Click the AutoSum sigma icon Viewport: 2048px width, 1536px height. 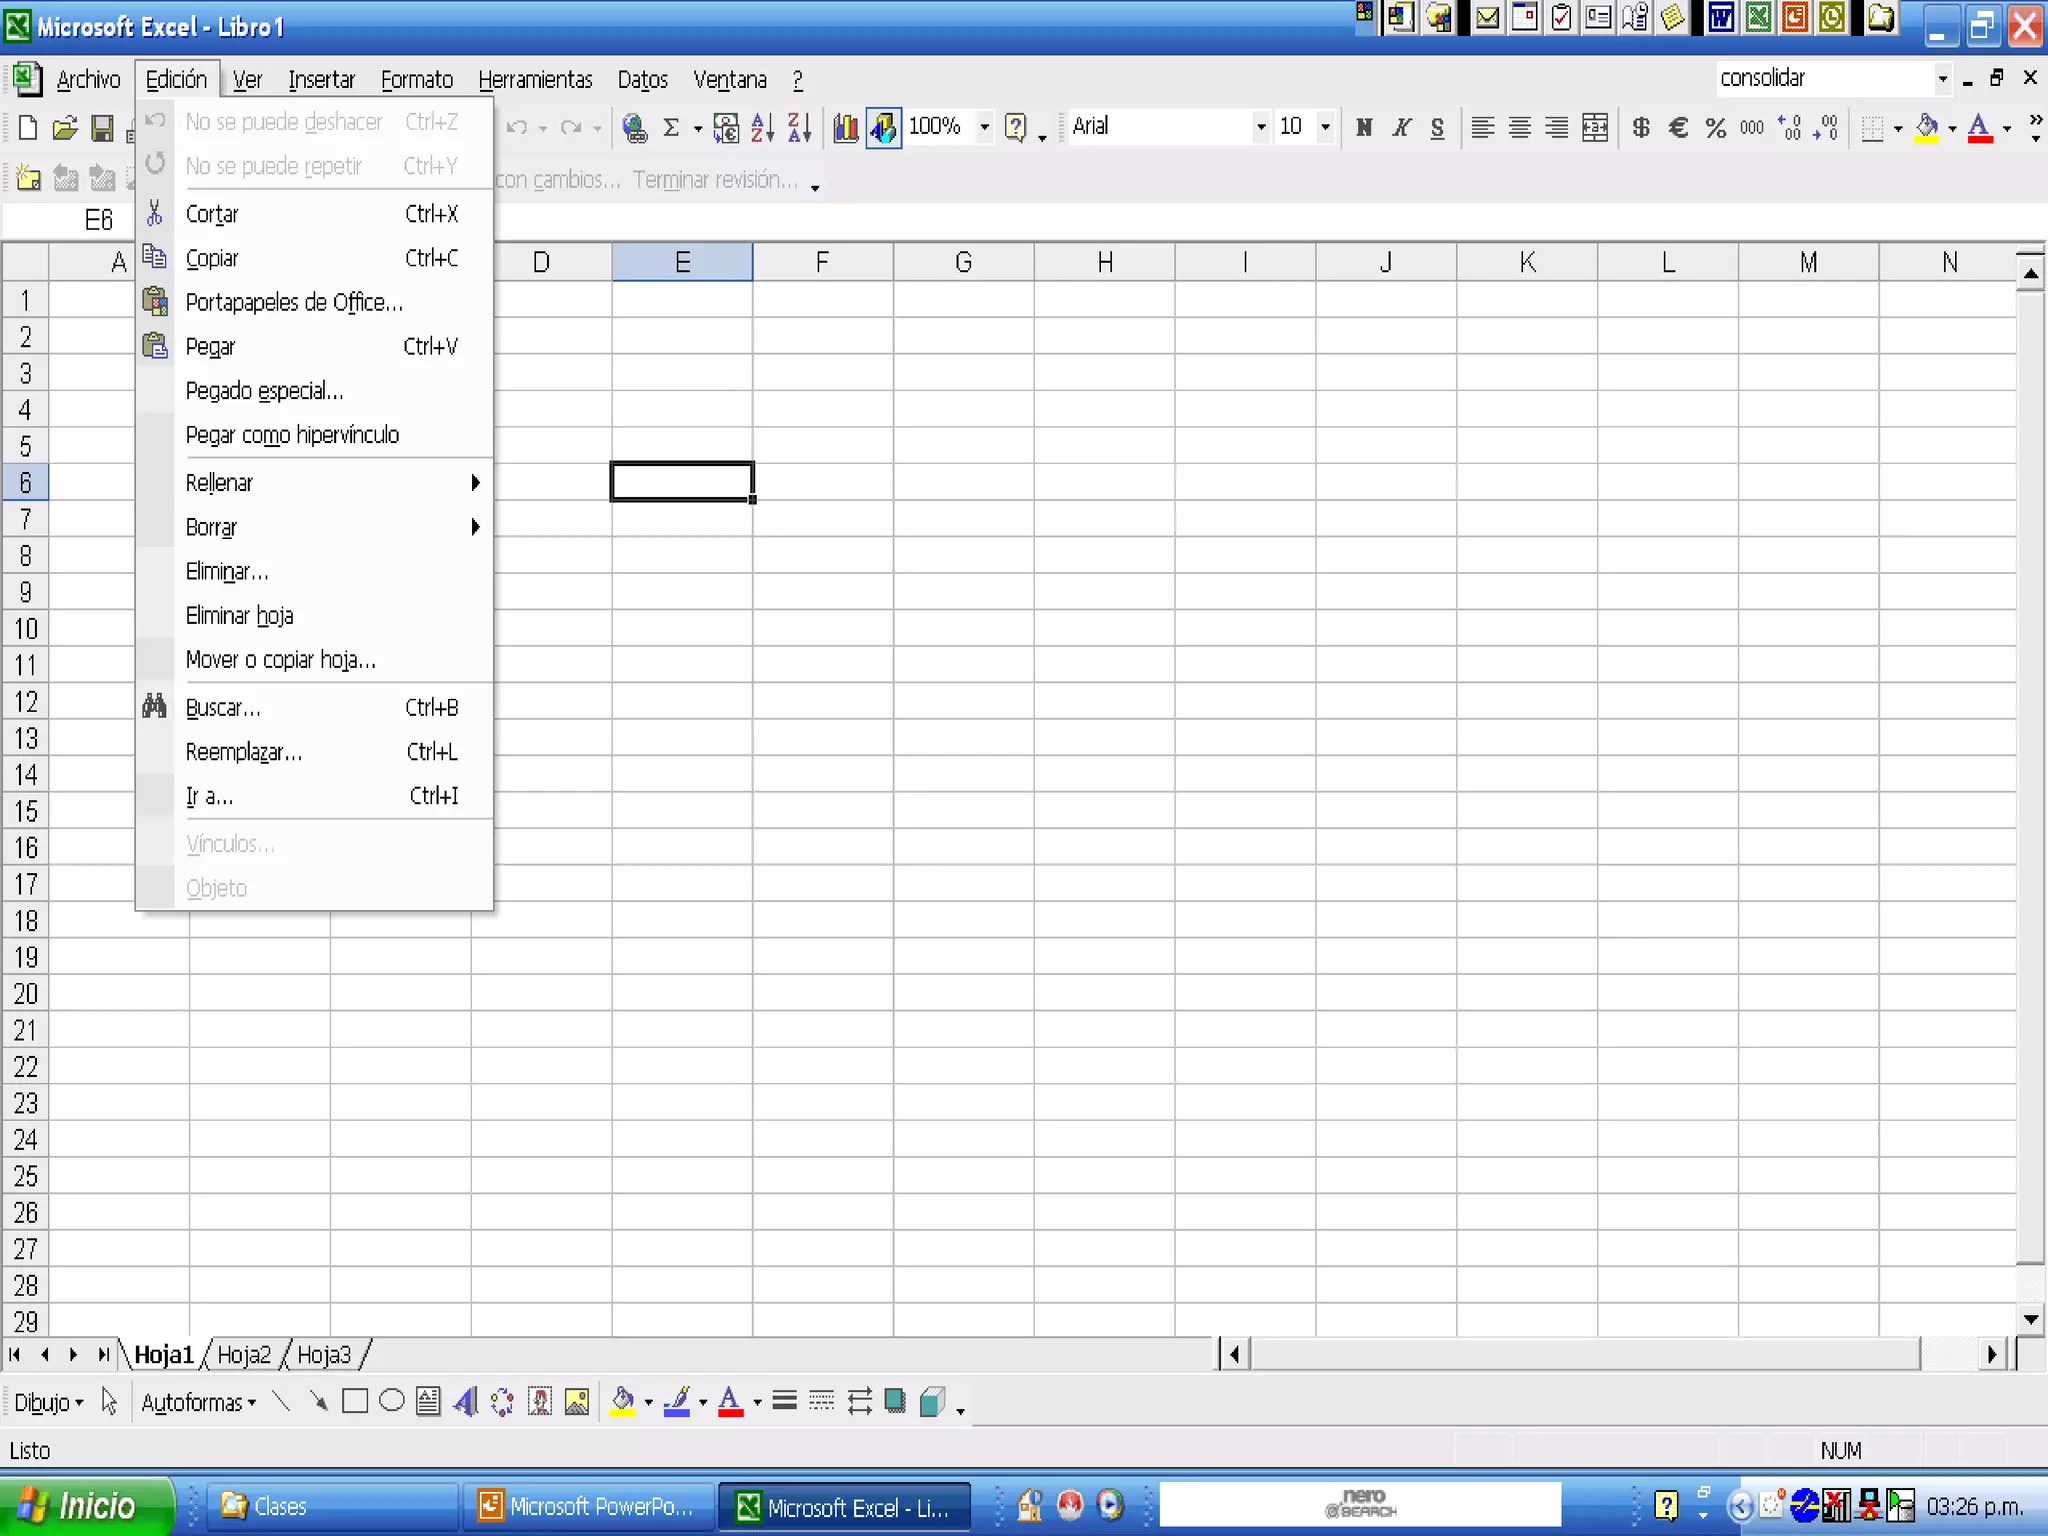pyautogui.click(x=671, y=127)
